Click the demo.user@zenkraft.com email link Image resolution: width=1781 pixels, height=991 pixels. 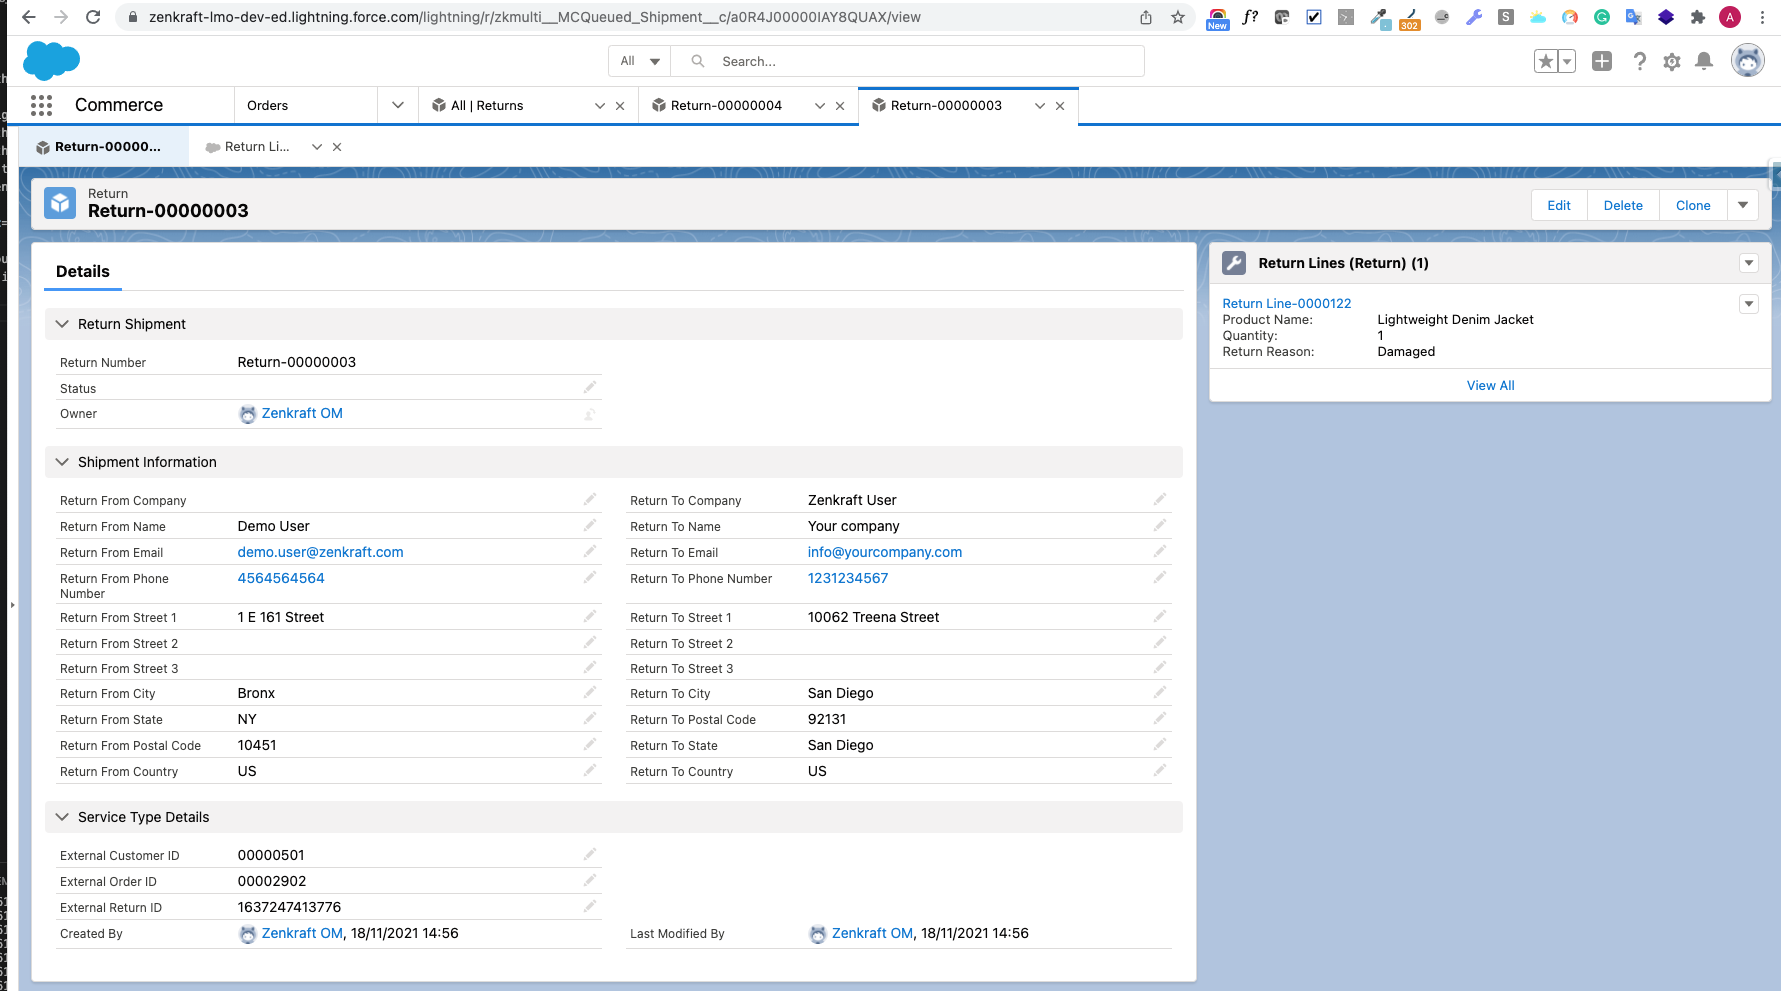pos(320,552)
